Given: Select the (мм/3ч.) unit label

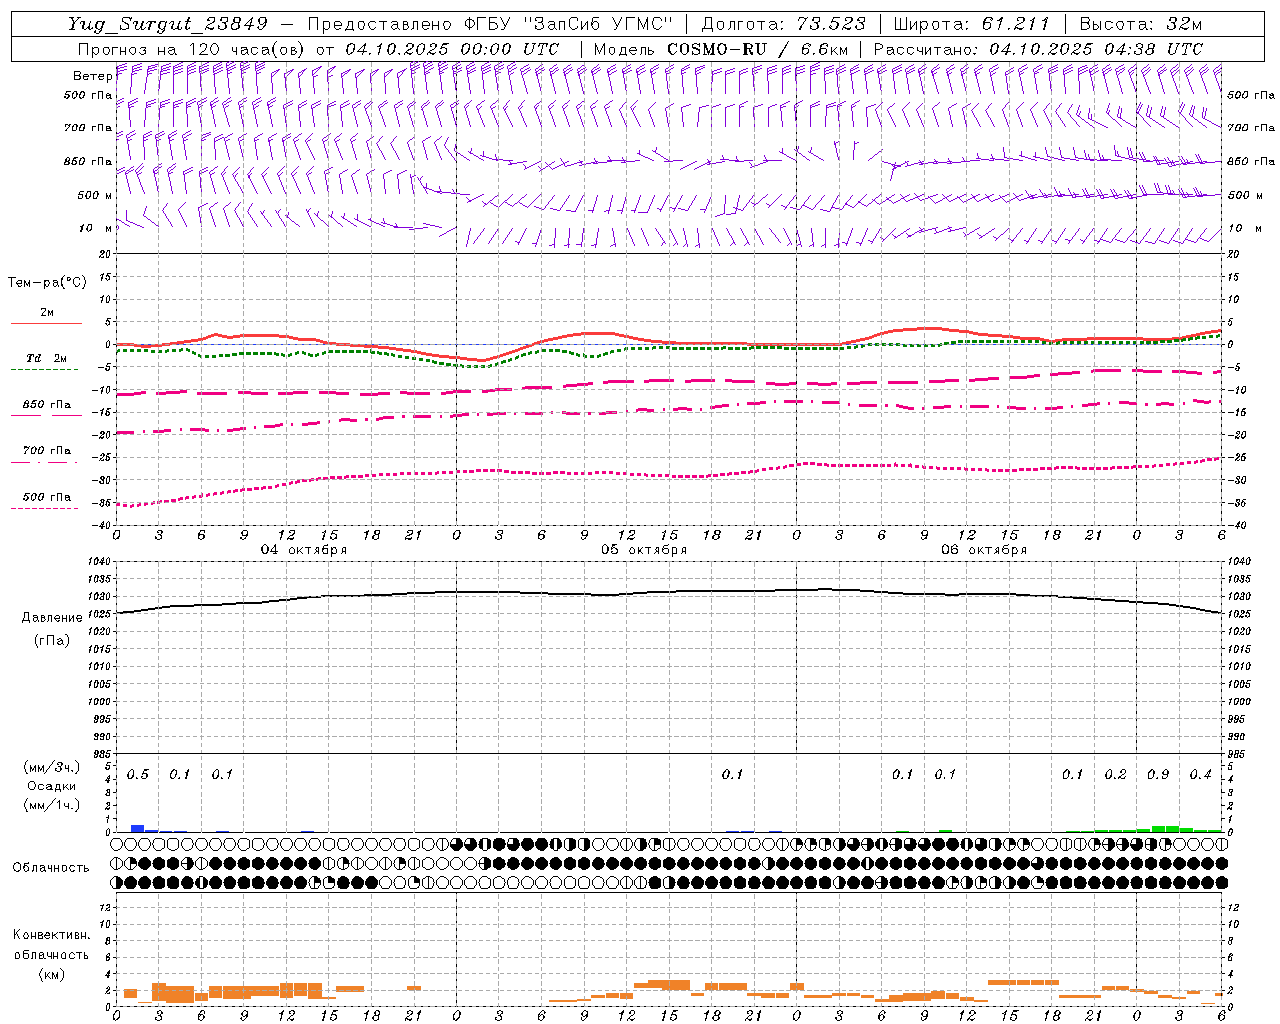Looking at the screenshot, I should click(52, 767).
